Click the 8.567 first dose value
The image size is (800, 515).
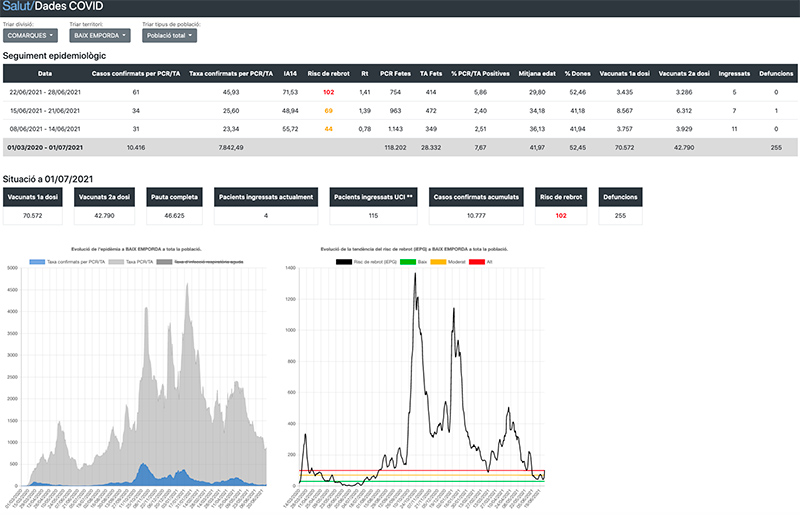[x=624, y=111]
